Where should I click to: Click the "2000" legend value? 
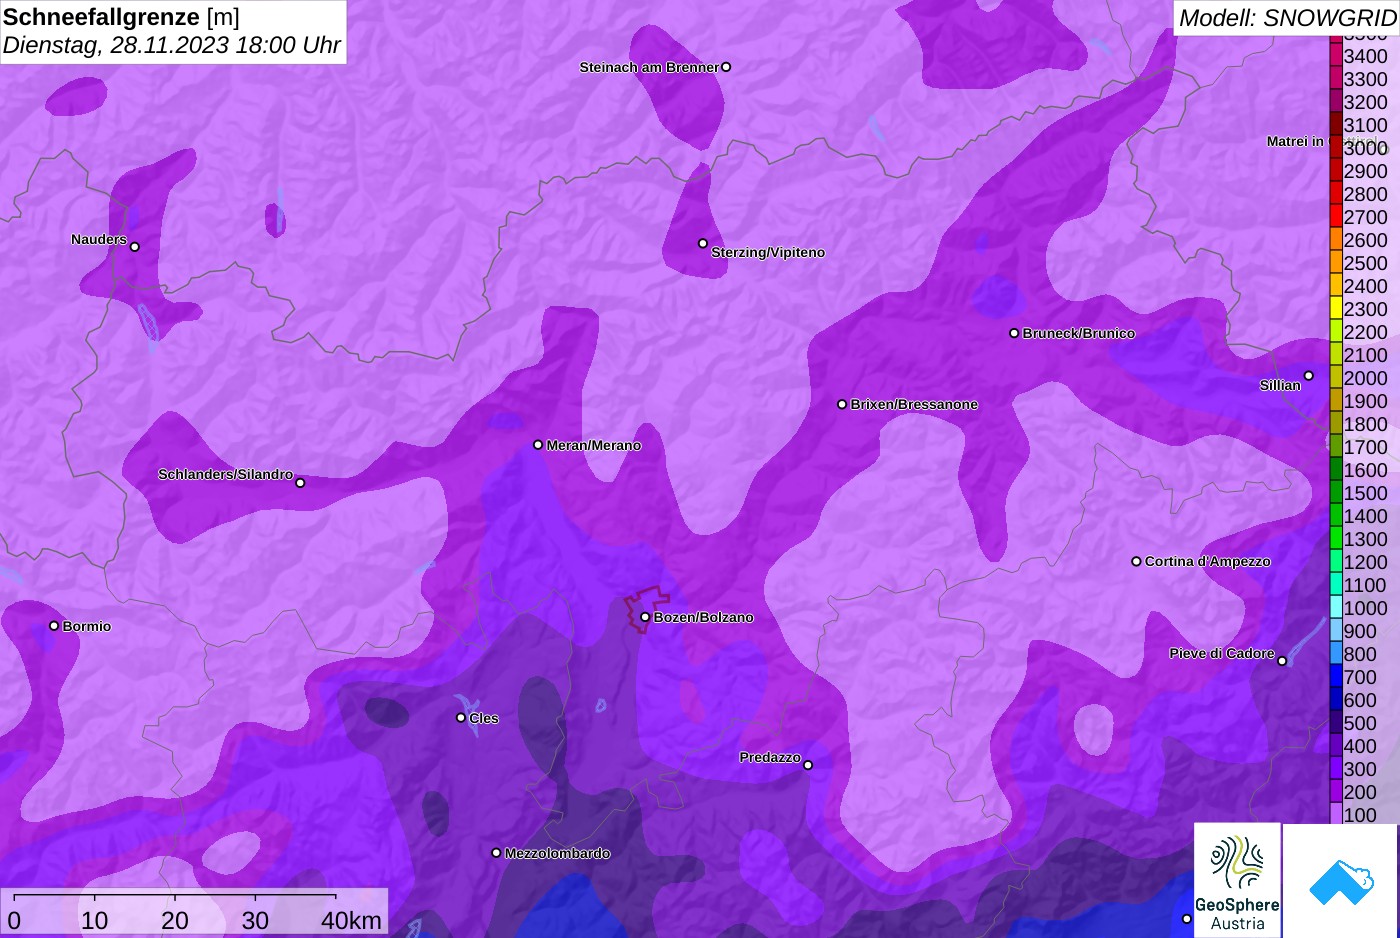[x=1366, y=378]
